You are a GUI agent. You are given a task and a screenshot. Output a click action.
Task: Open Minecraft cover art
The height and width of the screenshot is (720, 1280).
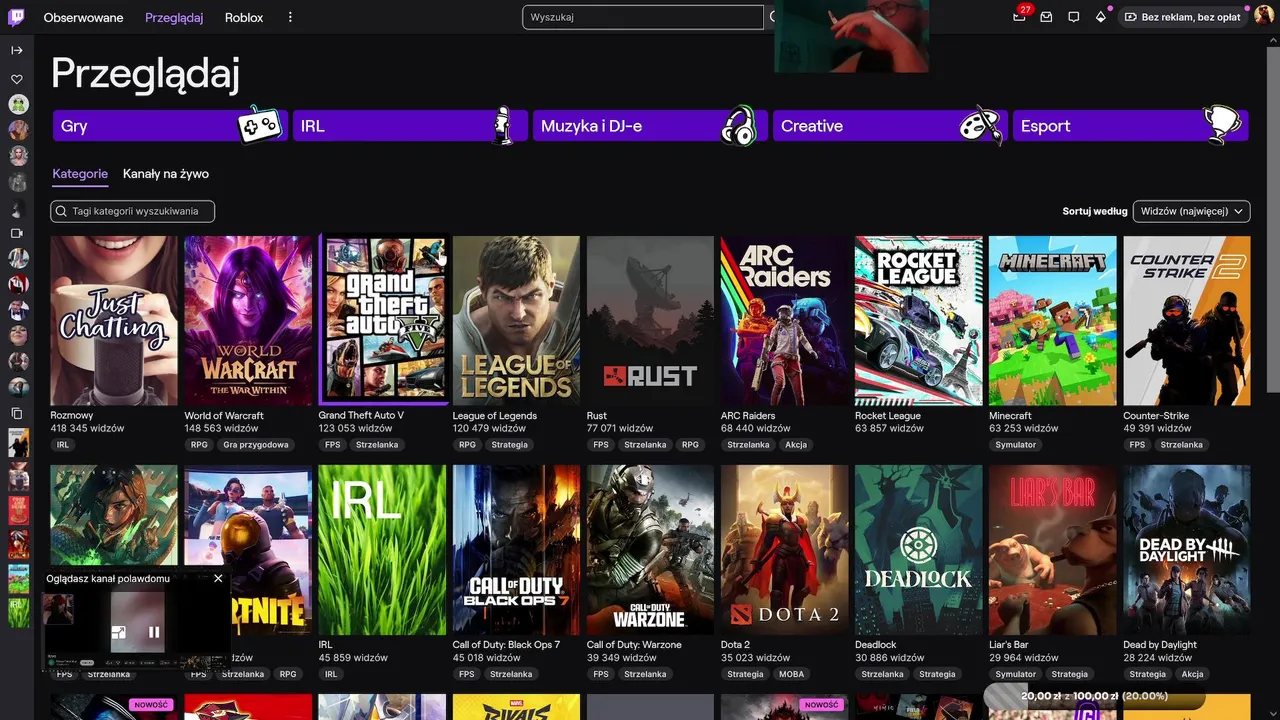[1052, 320]
